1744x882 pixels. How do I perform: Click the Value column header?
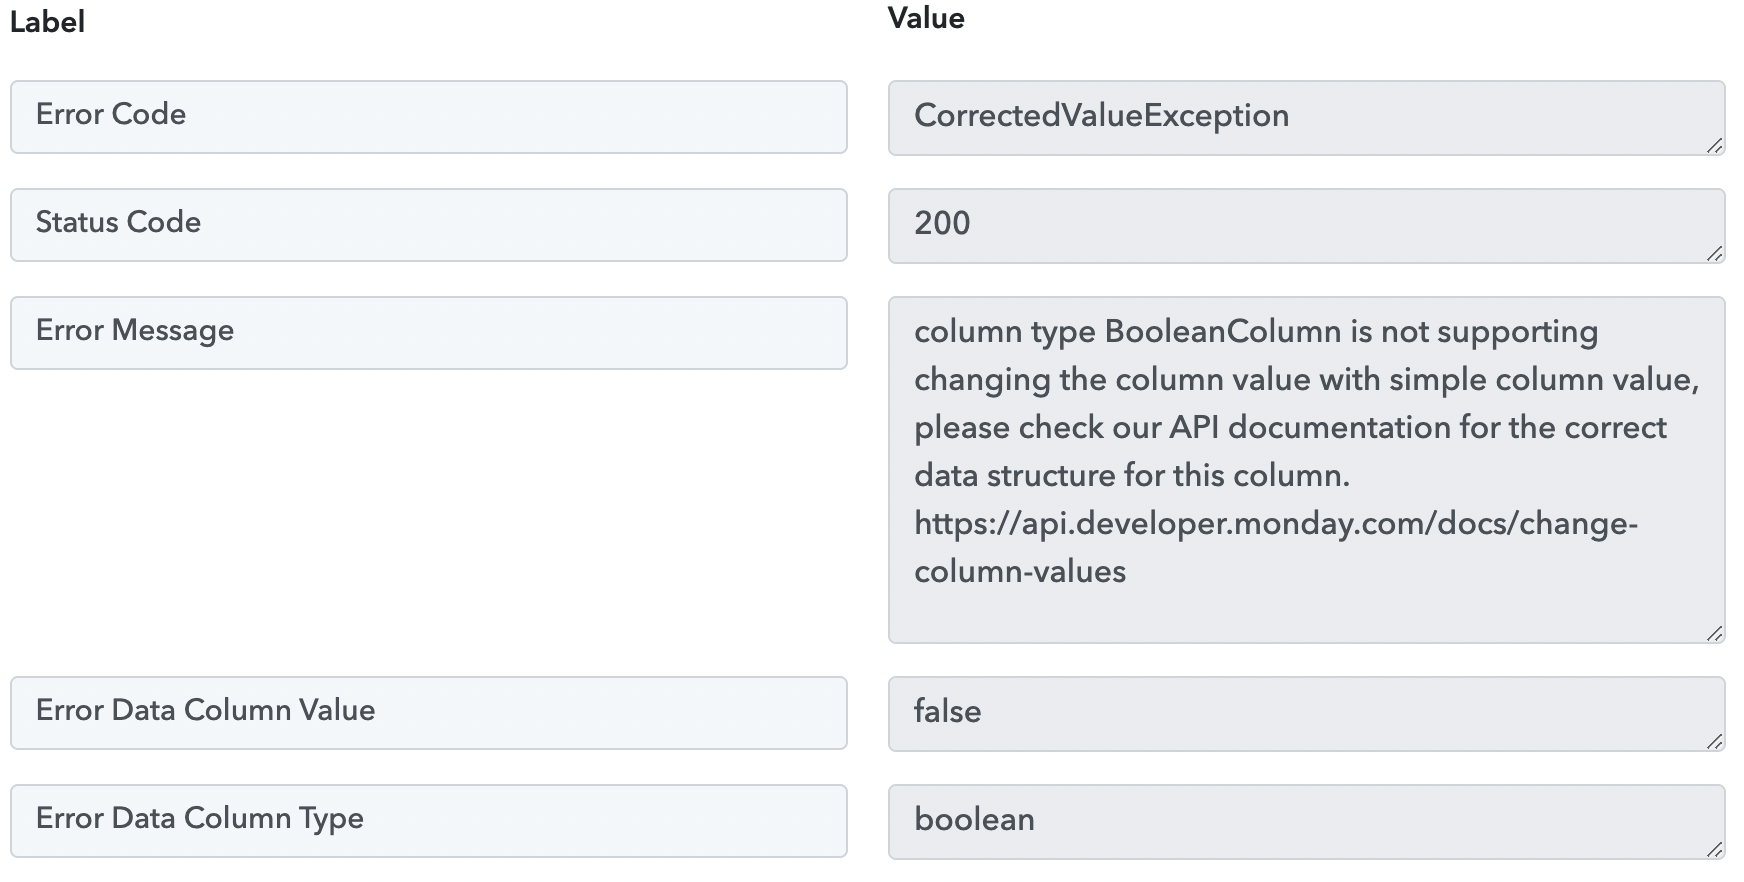(926, 18)
